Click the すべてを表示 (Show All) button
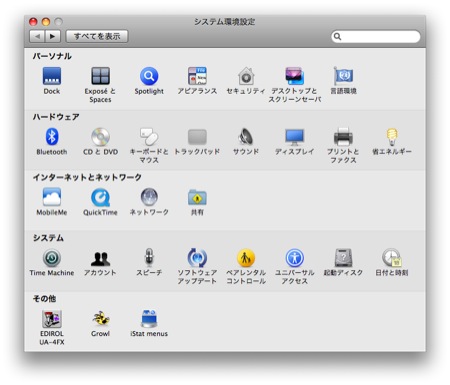 [x=97, y=36]
